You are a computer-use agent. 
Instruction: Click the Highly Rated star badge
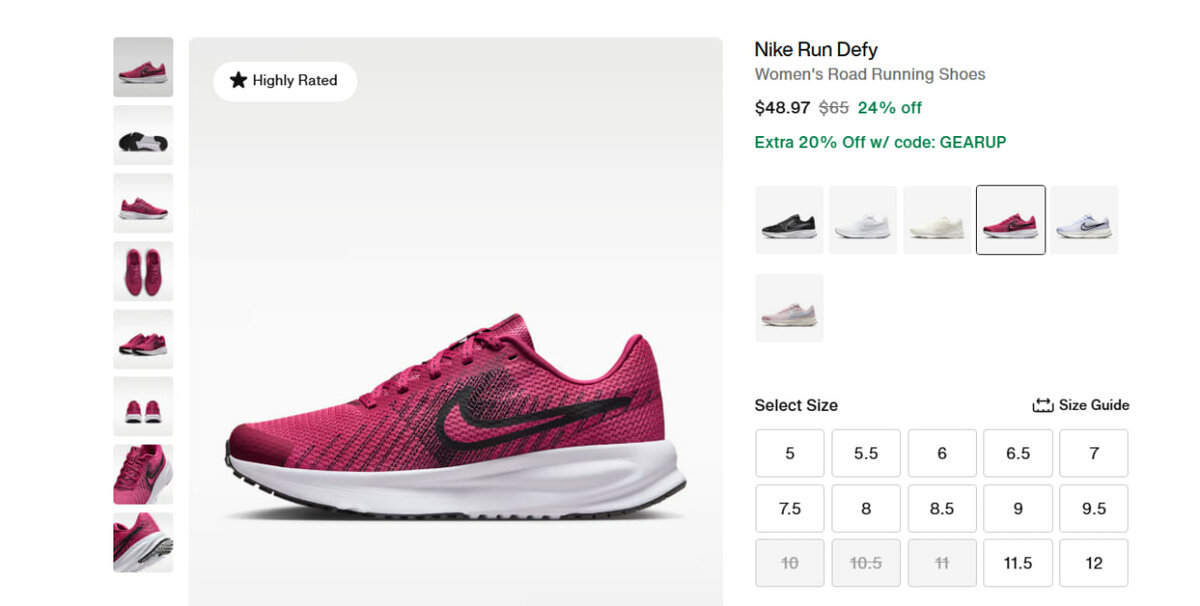(285, 81)
